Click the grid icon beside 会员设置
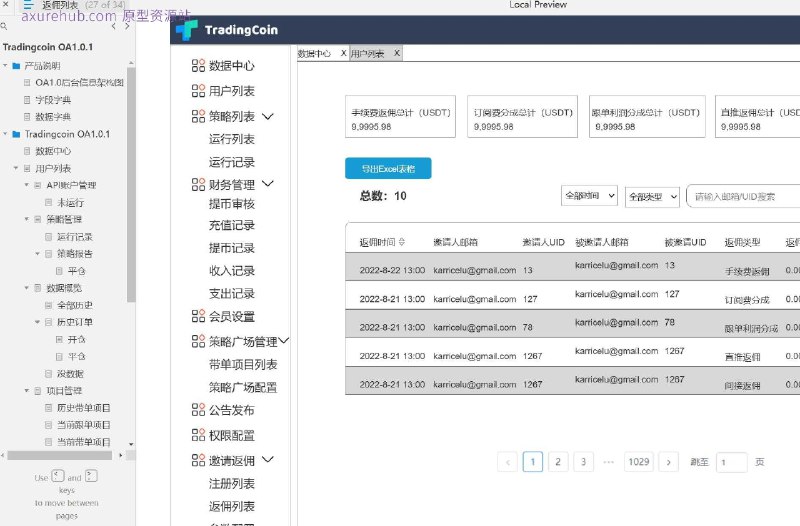 click(x=198, y=316)
